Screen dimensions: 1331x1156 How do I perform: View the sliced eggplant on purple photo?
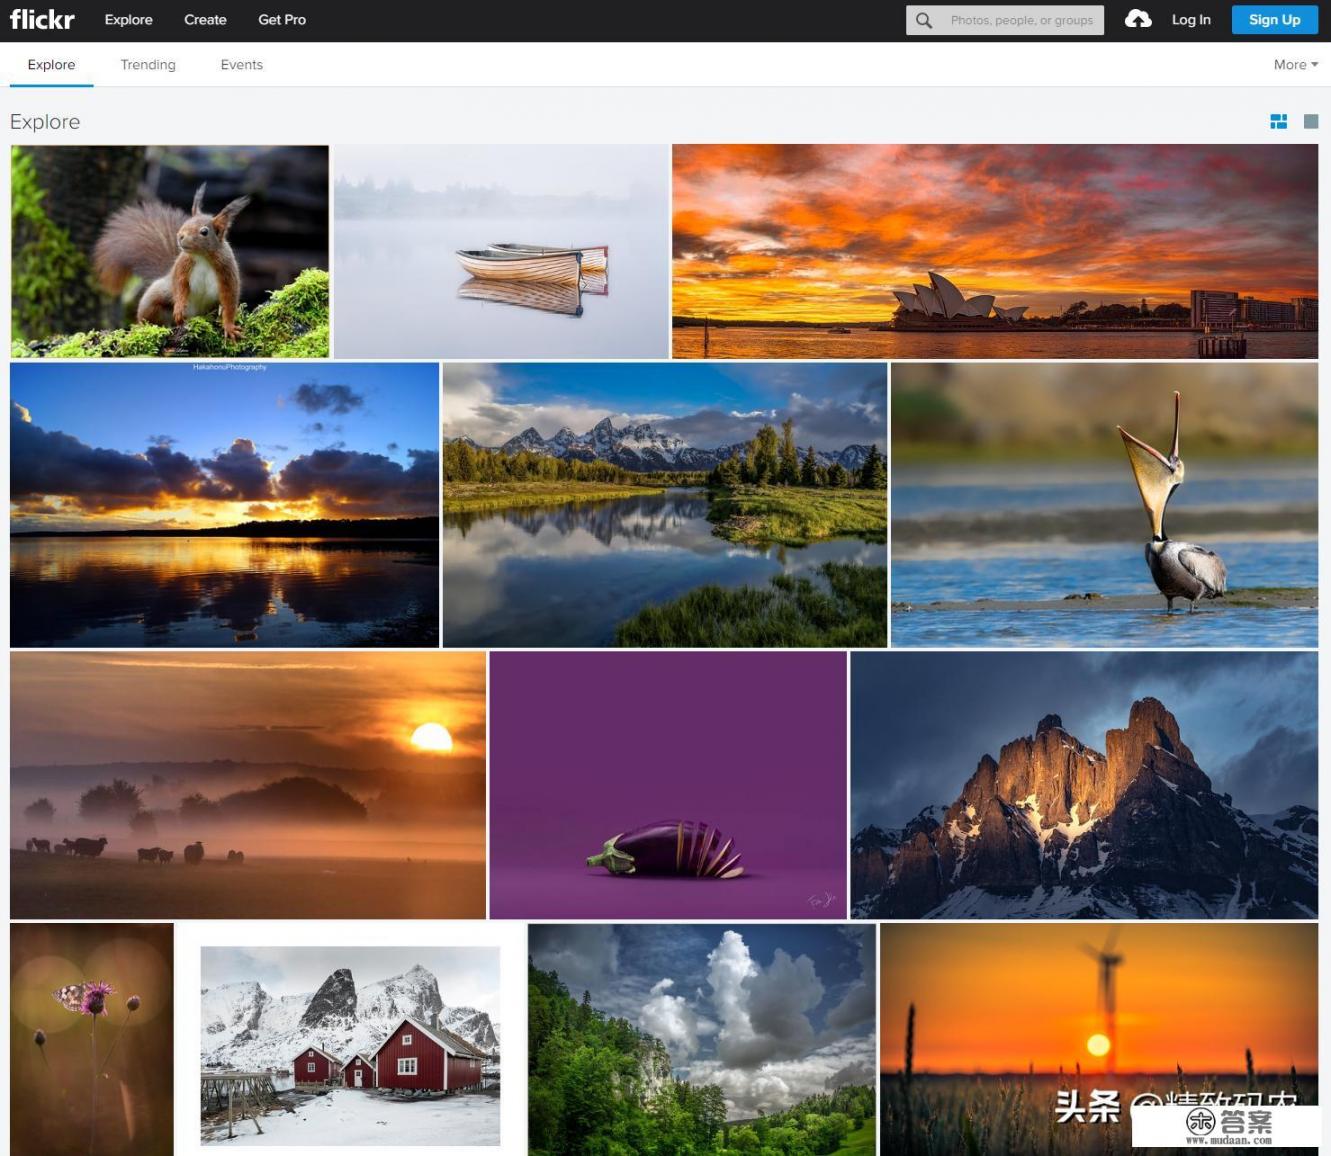pyautogui.click(x=668, y=785)
